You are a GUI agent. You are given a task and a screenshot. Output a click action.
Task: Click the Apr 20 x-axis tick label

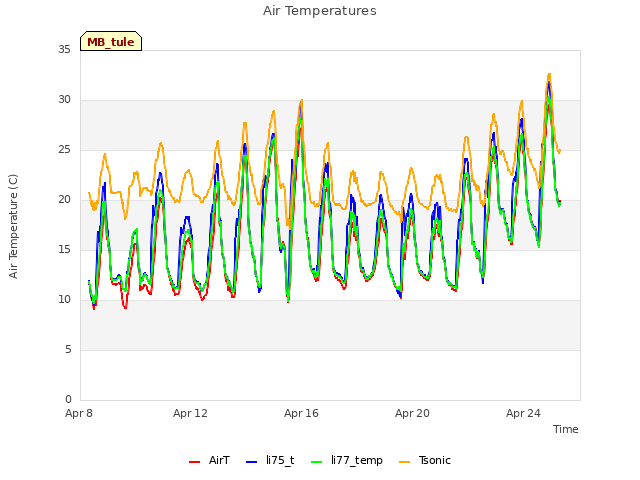(412, 413)
